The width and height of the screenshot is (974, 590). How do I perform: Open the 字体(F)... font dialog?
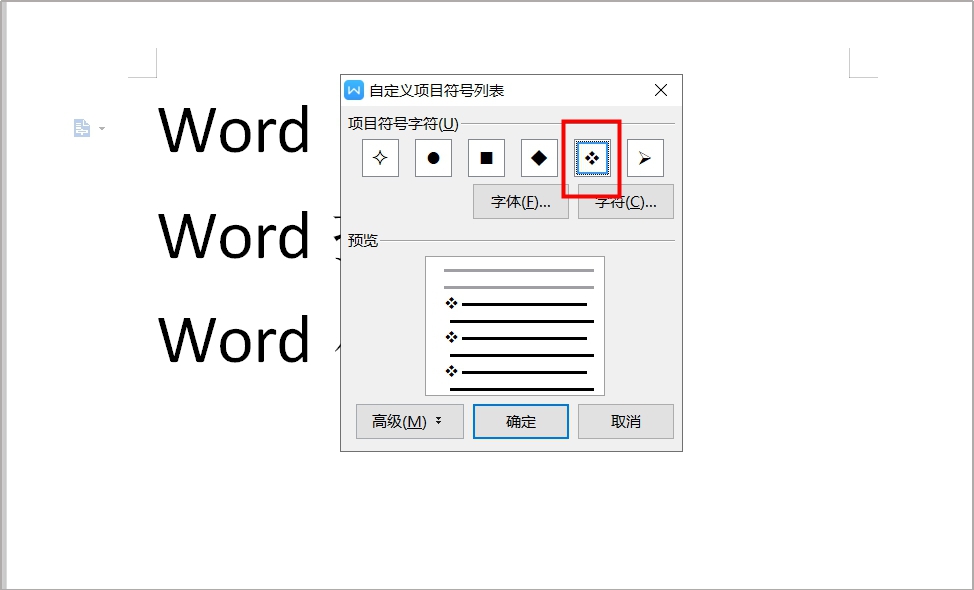tap(521, 202)
